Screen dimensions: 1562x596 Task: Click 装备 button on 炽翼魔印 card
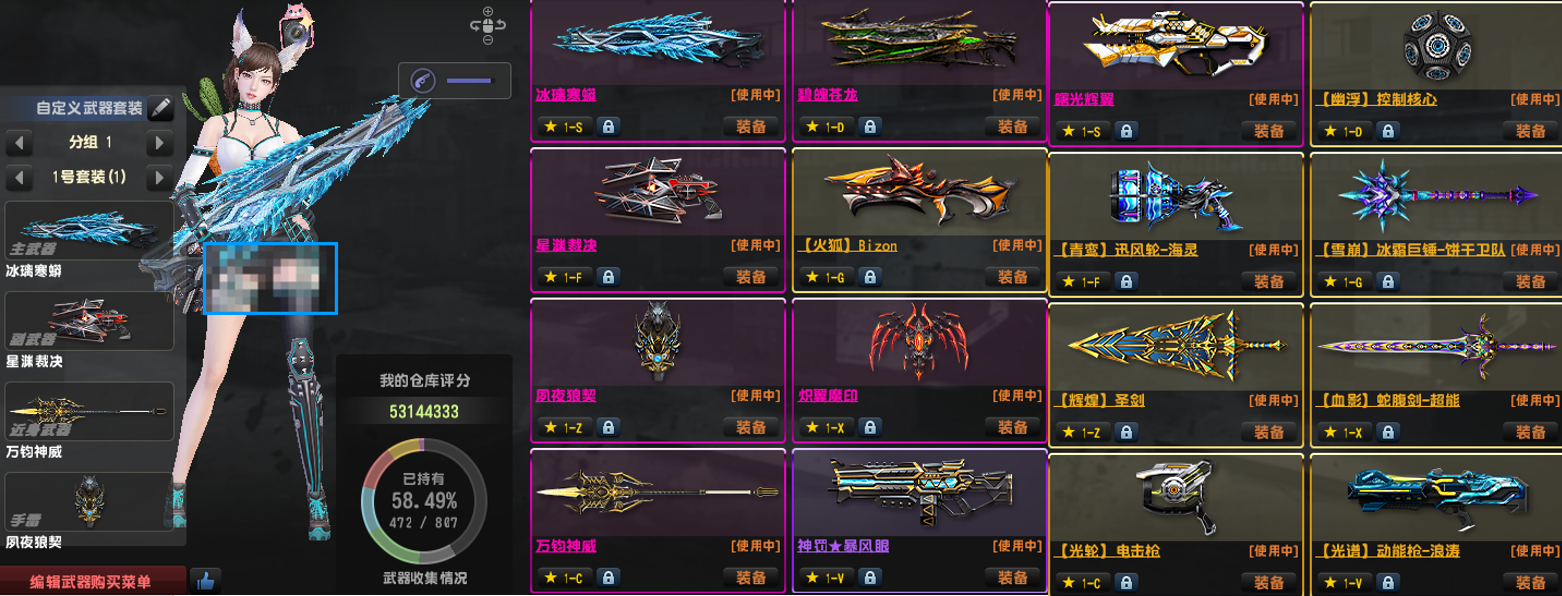pyautogui.click(x=1012, y=427)
